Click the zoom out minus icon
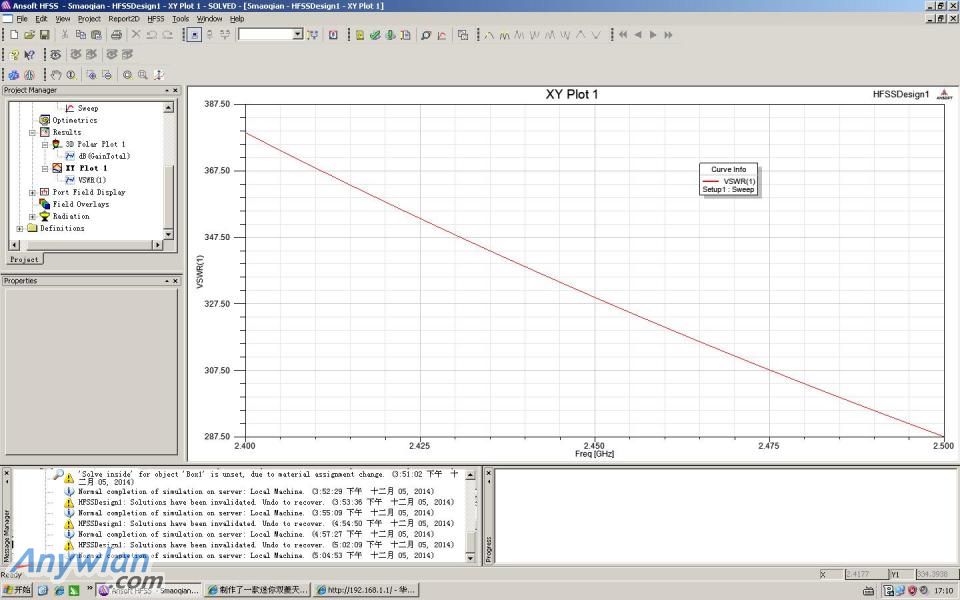Image resolution: width=960 pixels, height=600 pixels. tap(107, 75)
